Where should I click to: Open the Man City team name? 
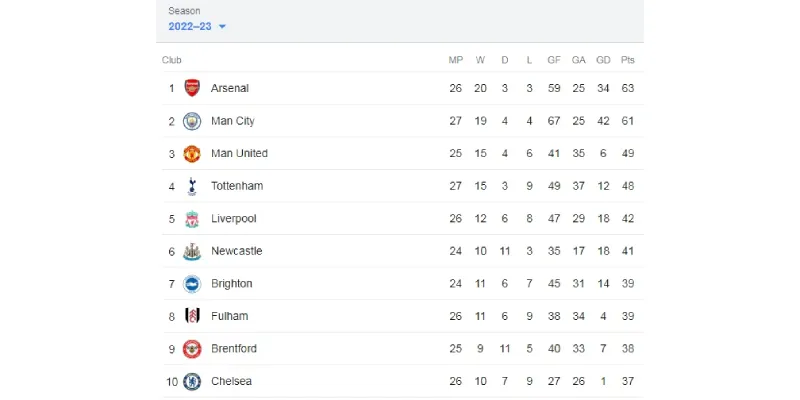(233, 121)
